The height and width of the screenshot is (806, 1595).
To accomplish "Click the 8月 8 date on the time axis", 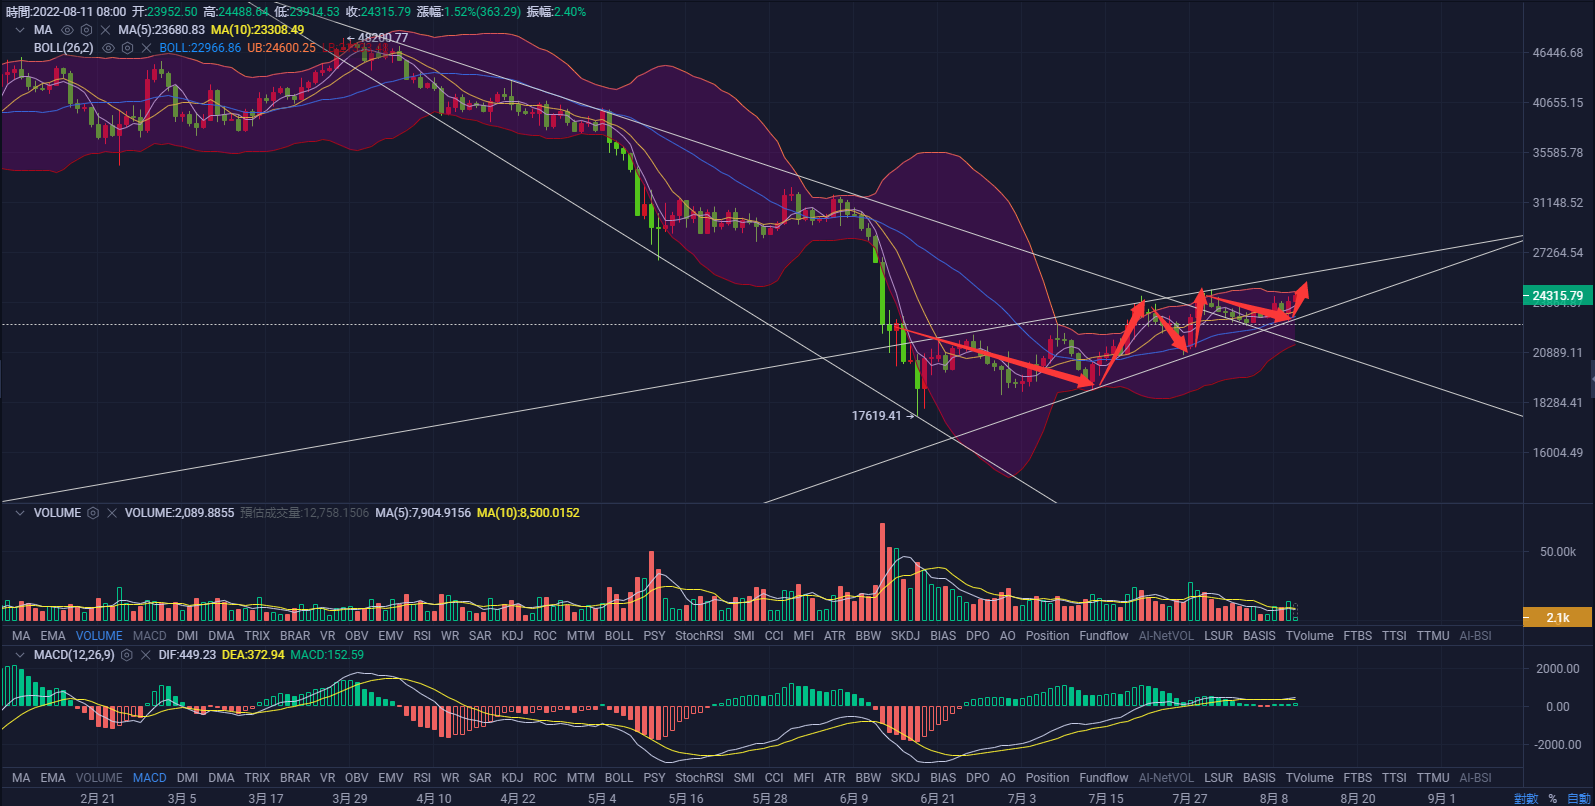I will pyautogui.click(x=1273, y=798).
